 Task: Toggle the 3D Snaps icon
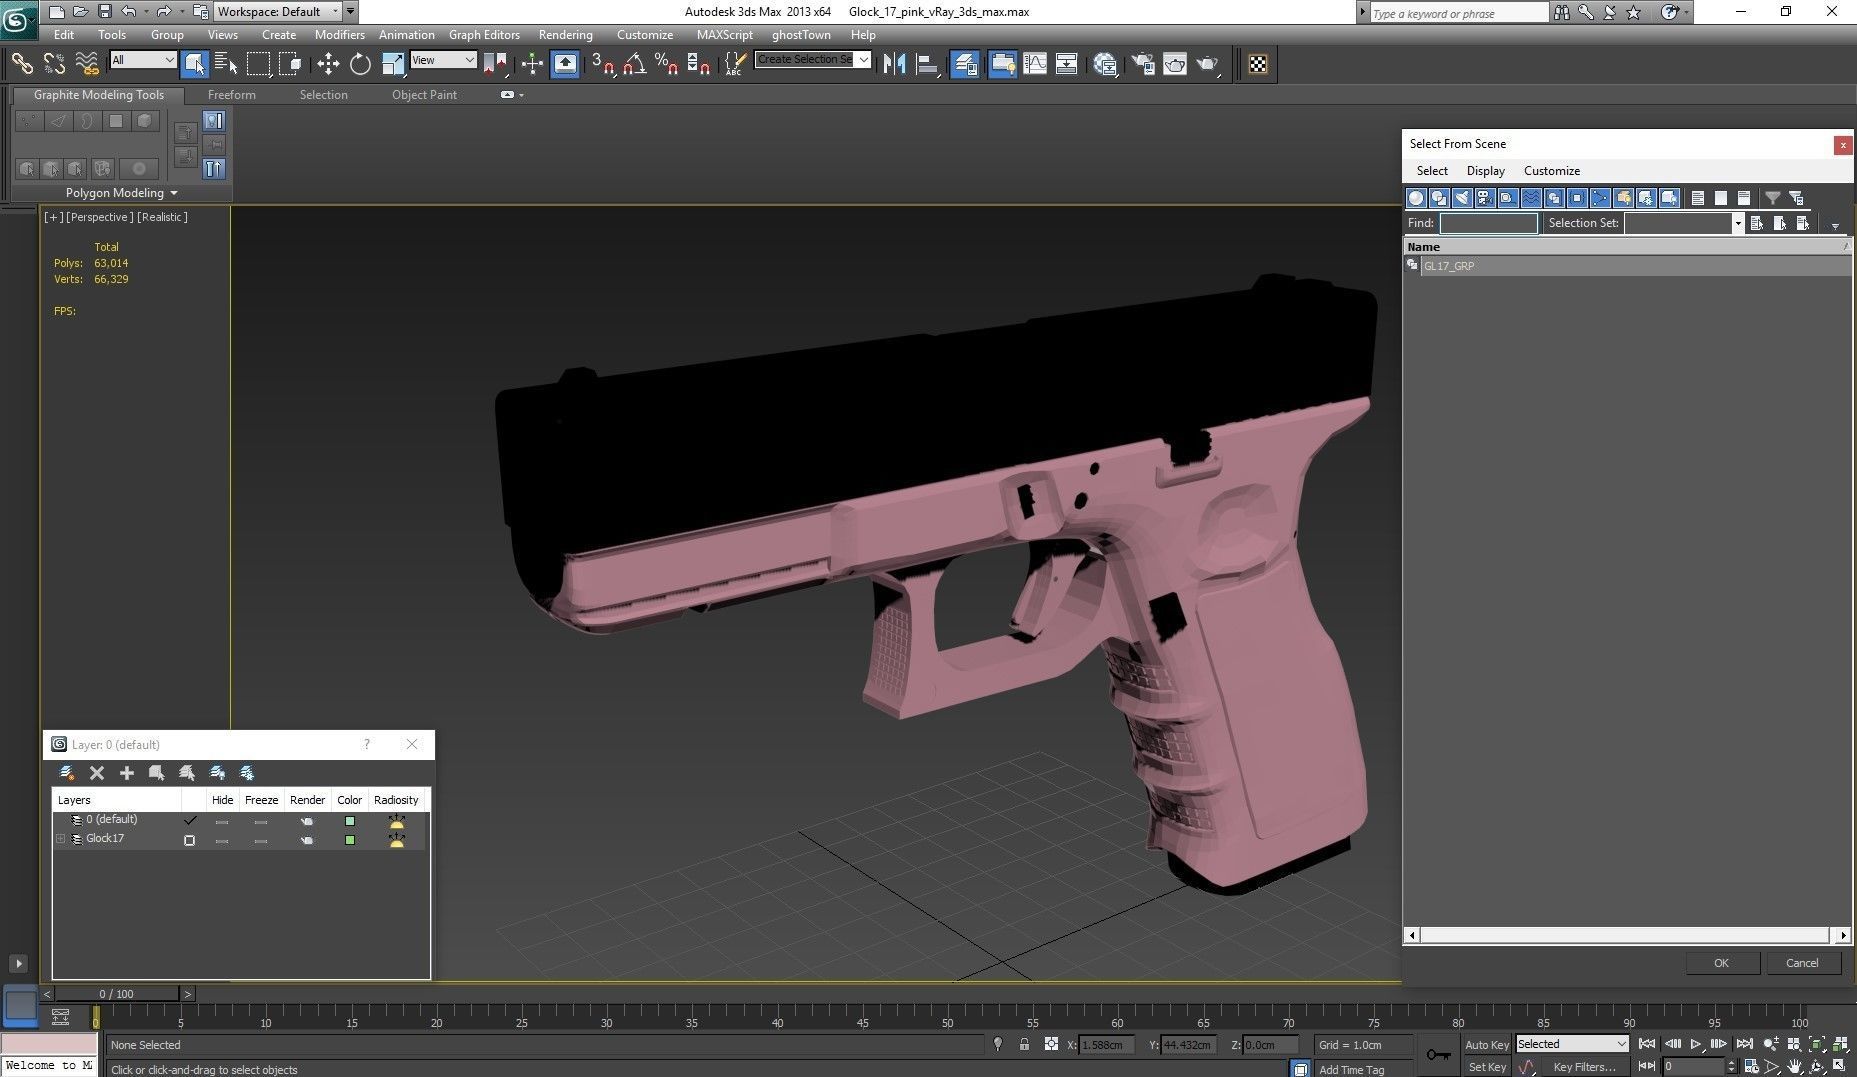point(602,64)
